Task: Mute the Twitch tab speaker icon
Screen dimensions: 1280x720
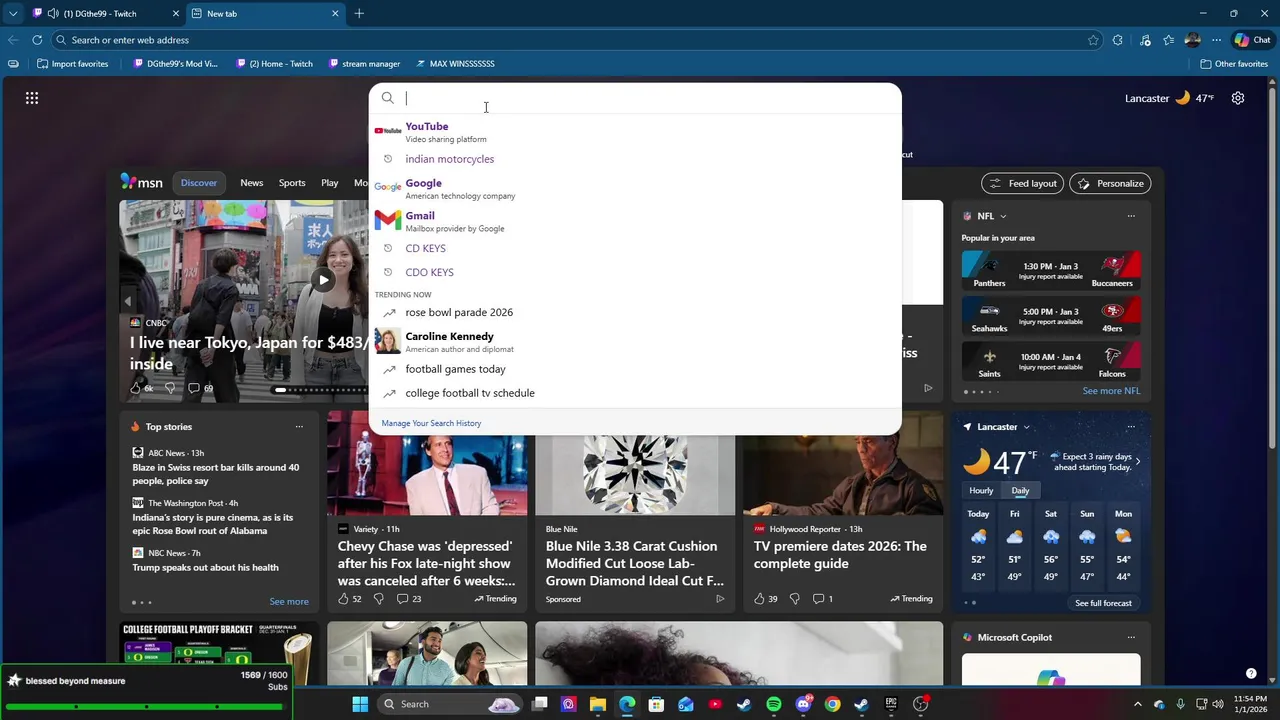Action: click(x=52, y=14)
